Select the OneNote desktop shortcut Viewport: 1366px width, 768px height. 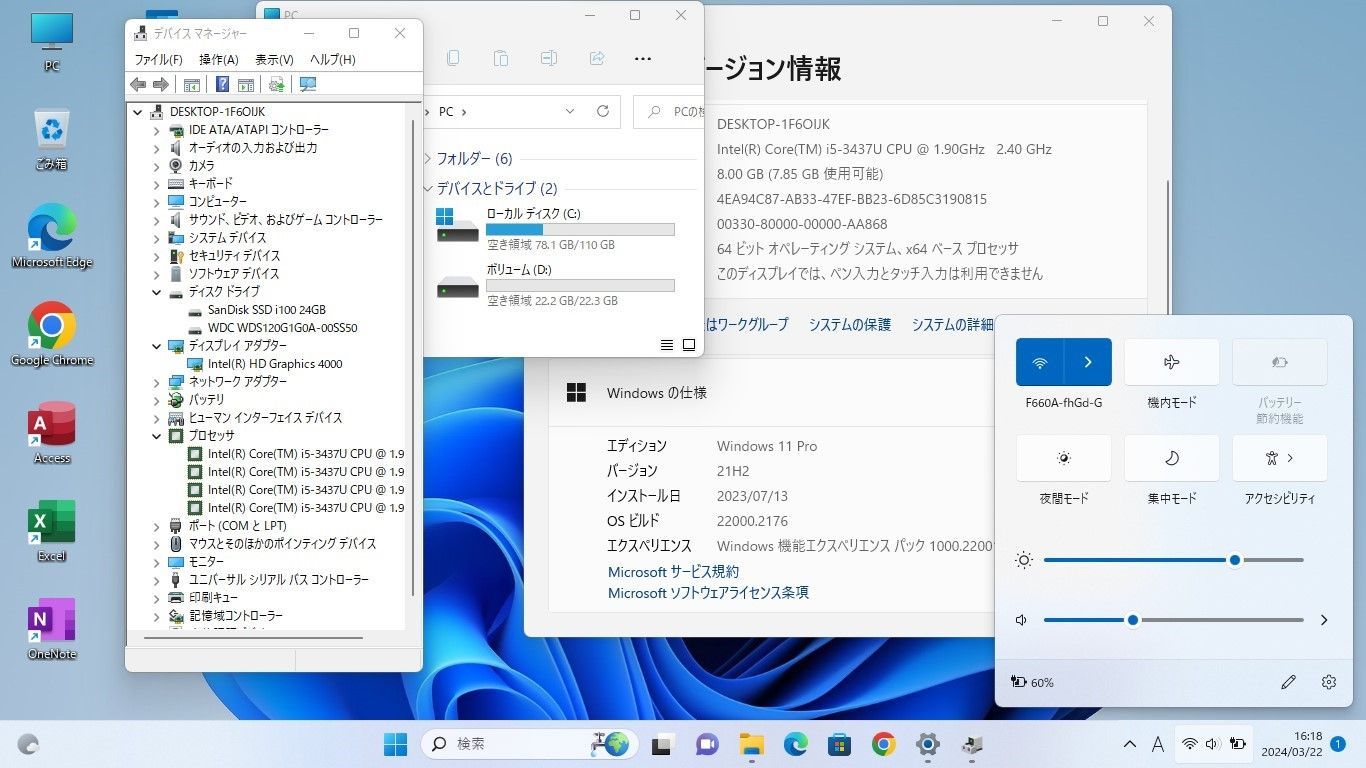click(52, 628)
